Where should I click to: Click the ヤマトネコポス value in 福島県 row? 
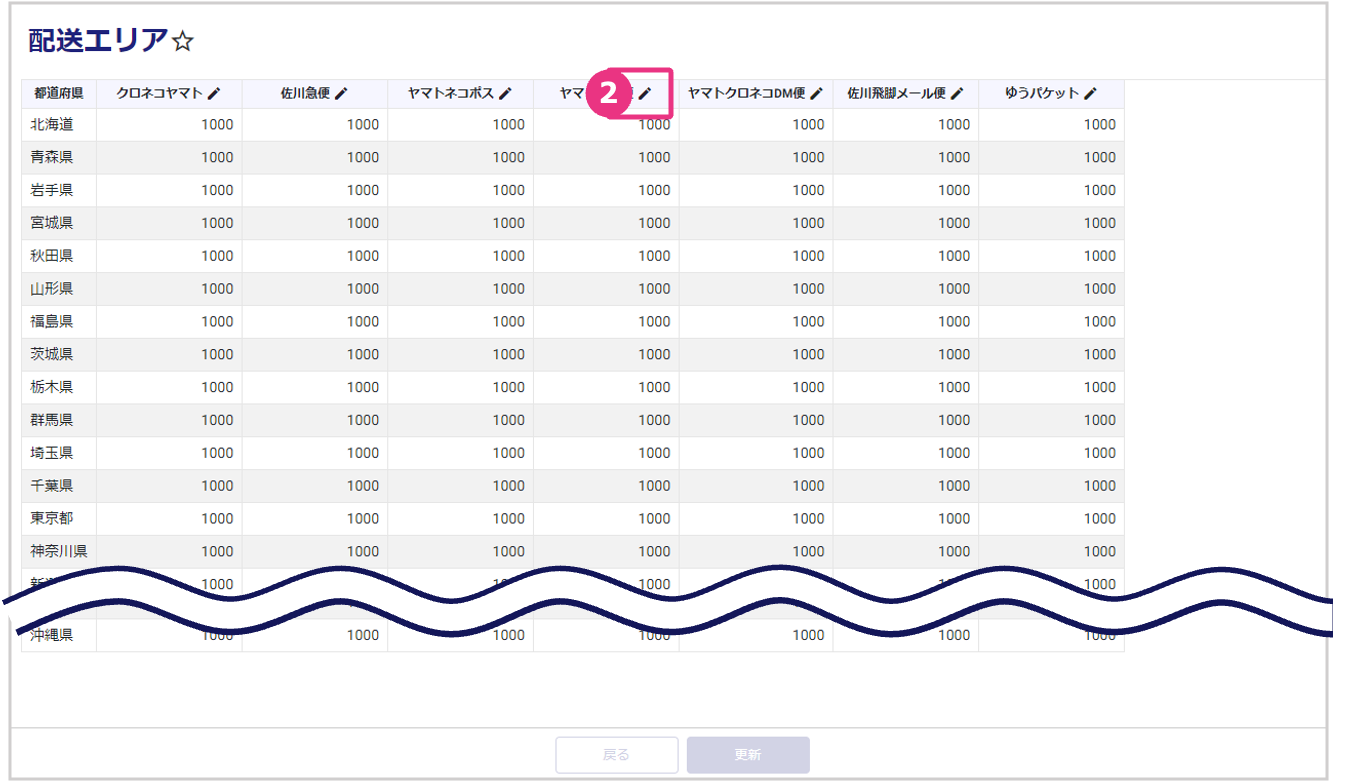[508, 321]
